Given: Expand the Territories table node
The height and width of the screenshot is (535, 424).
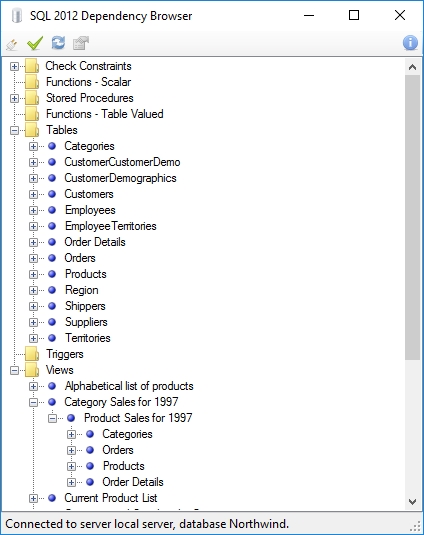Looking at the screenshot, I should pos(33,338).
